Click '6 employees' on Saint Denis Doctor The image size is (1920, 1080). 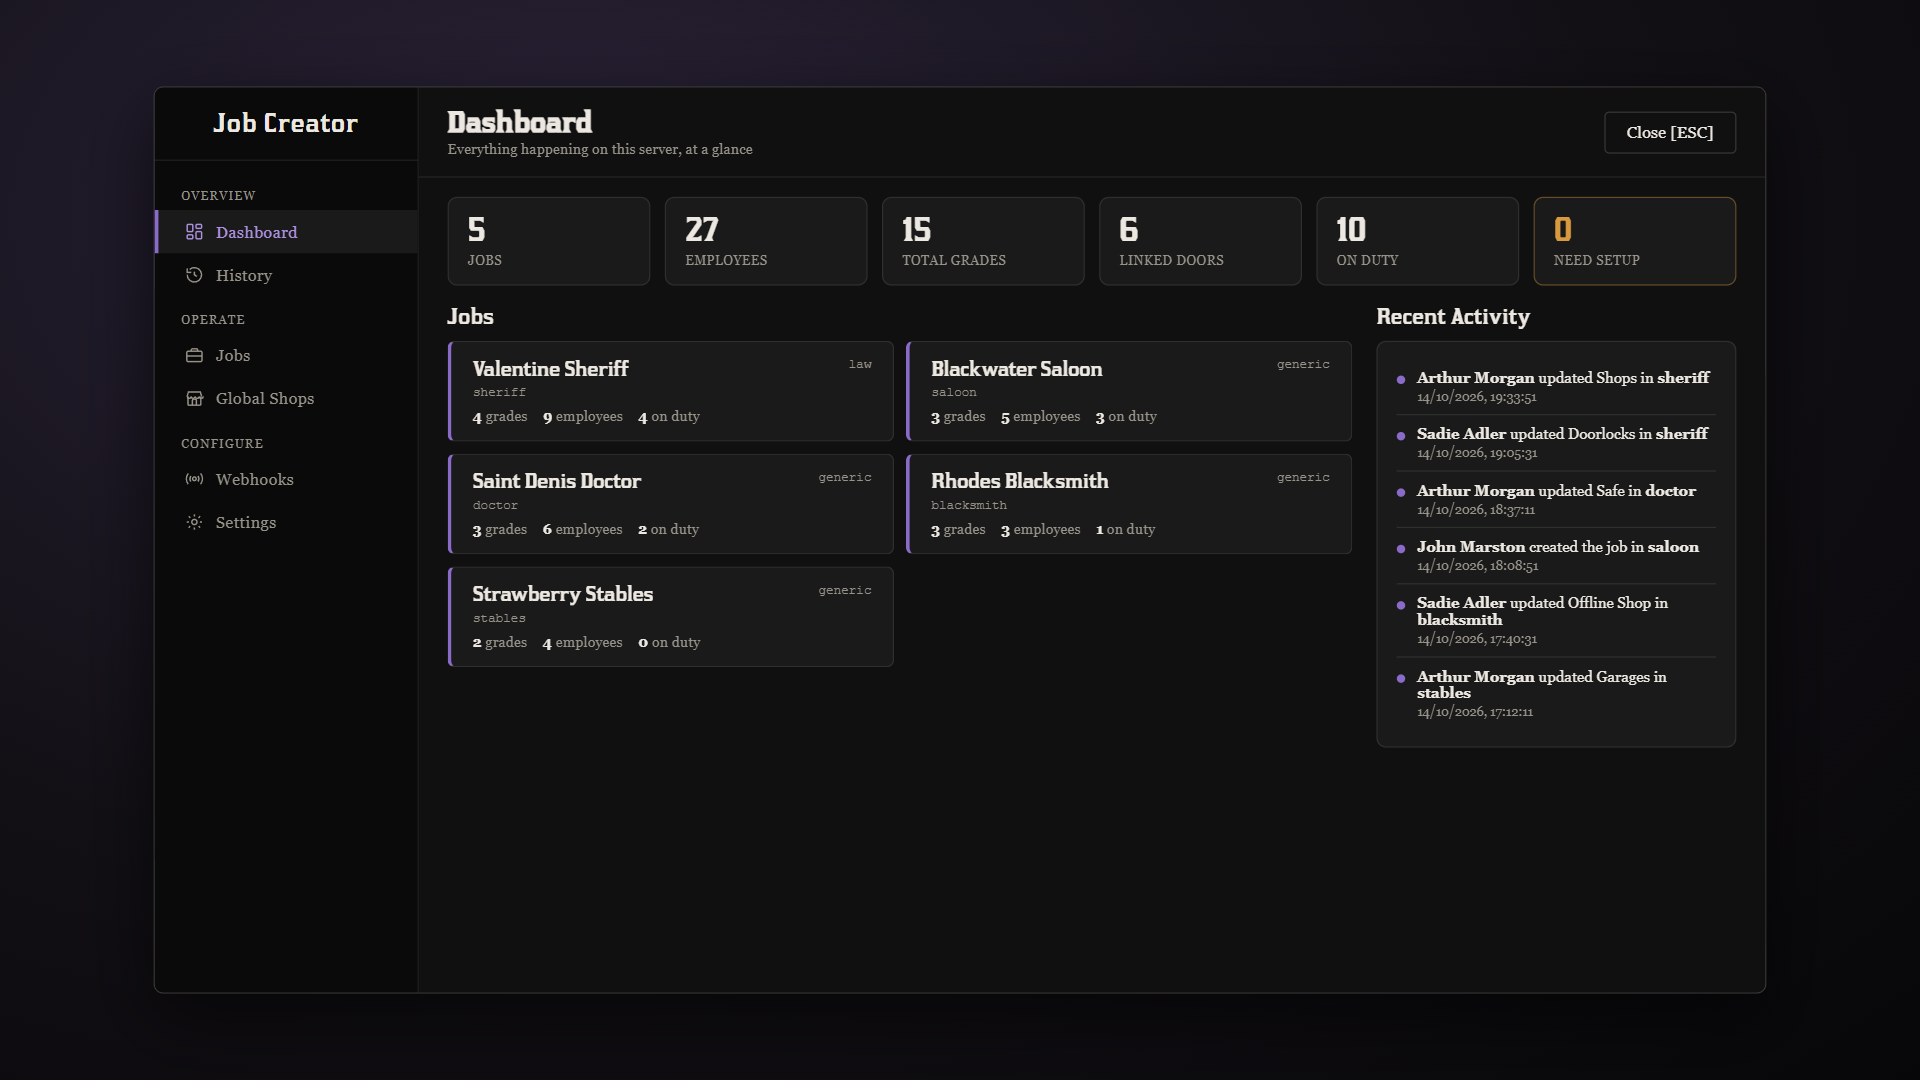(583, 530)
